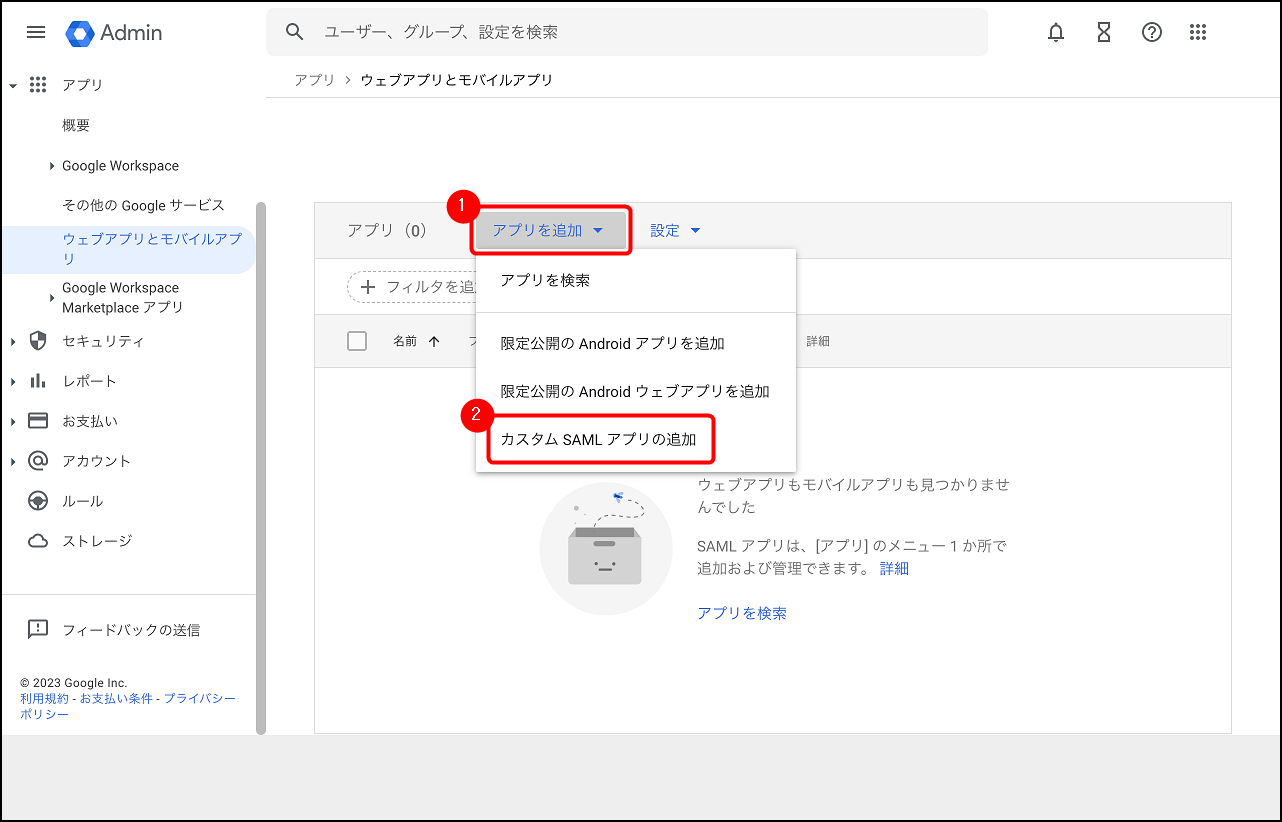The width and height of the screenshot is (1282, 822).
Task: Expand the アプリを追加 dropdown
Action: click(549, 231)
